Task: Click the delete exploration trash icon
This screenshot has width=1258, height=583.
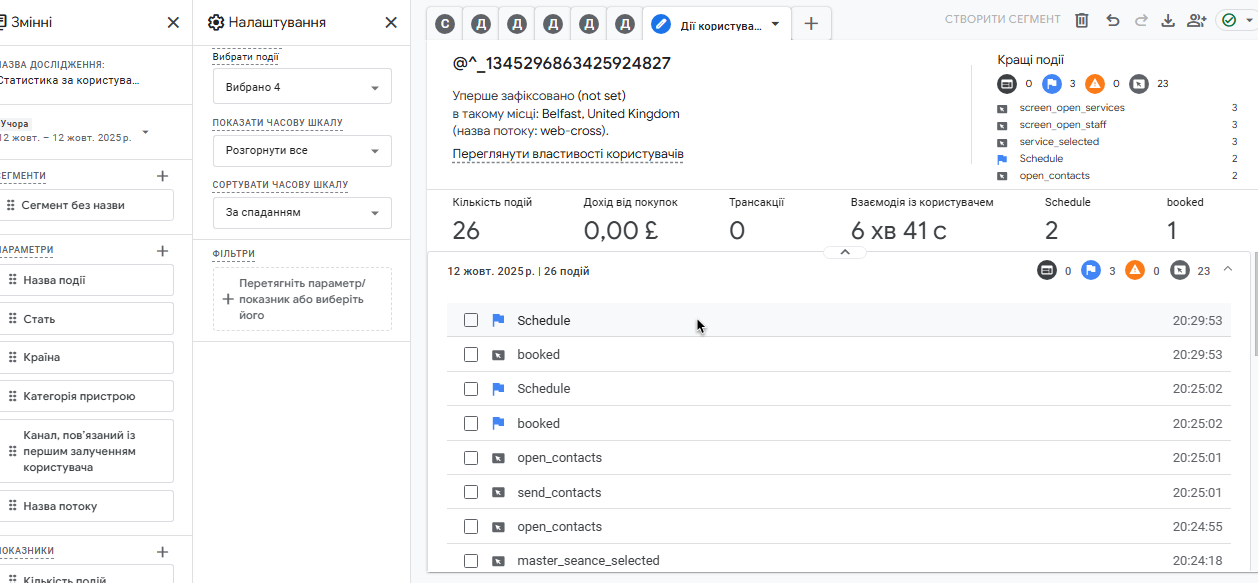Action: 1082,21
